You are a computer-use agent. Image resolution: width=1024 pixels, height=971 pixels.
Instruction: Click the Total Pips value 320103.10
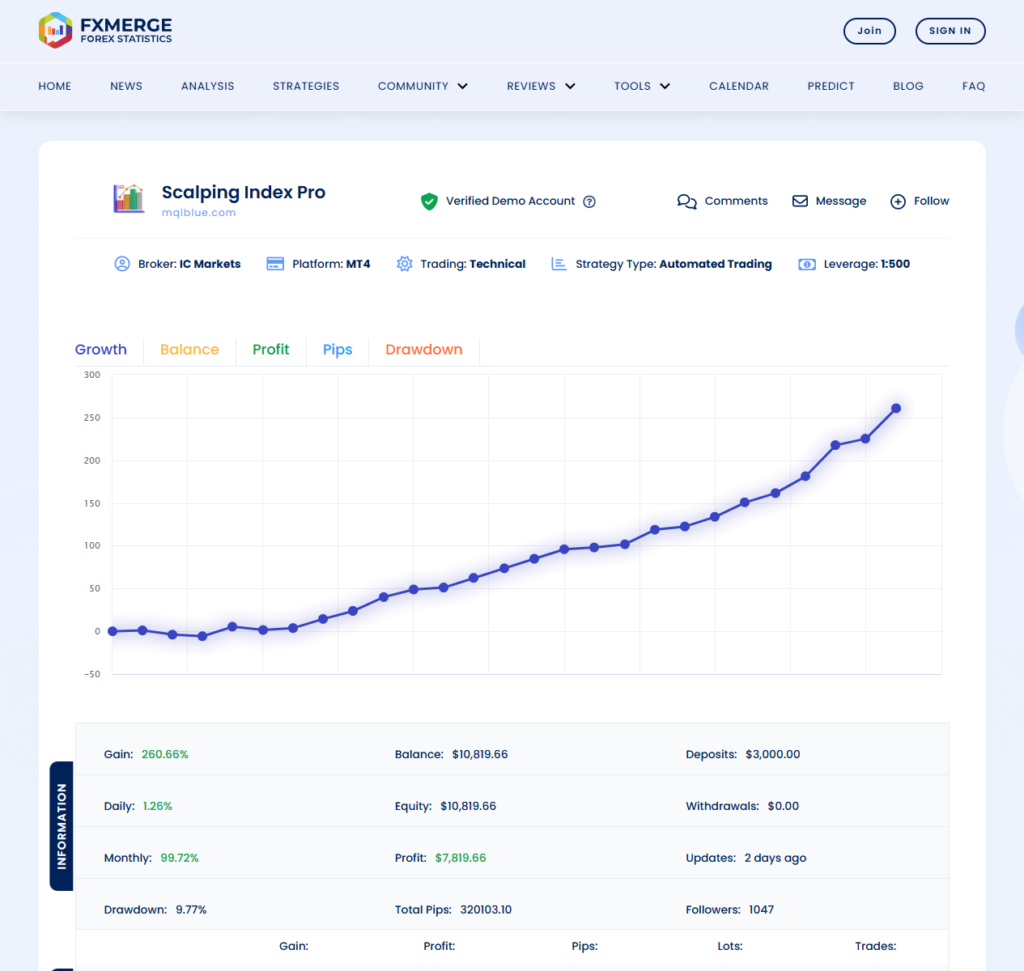coord(486,910)
